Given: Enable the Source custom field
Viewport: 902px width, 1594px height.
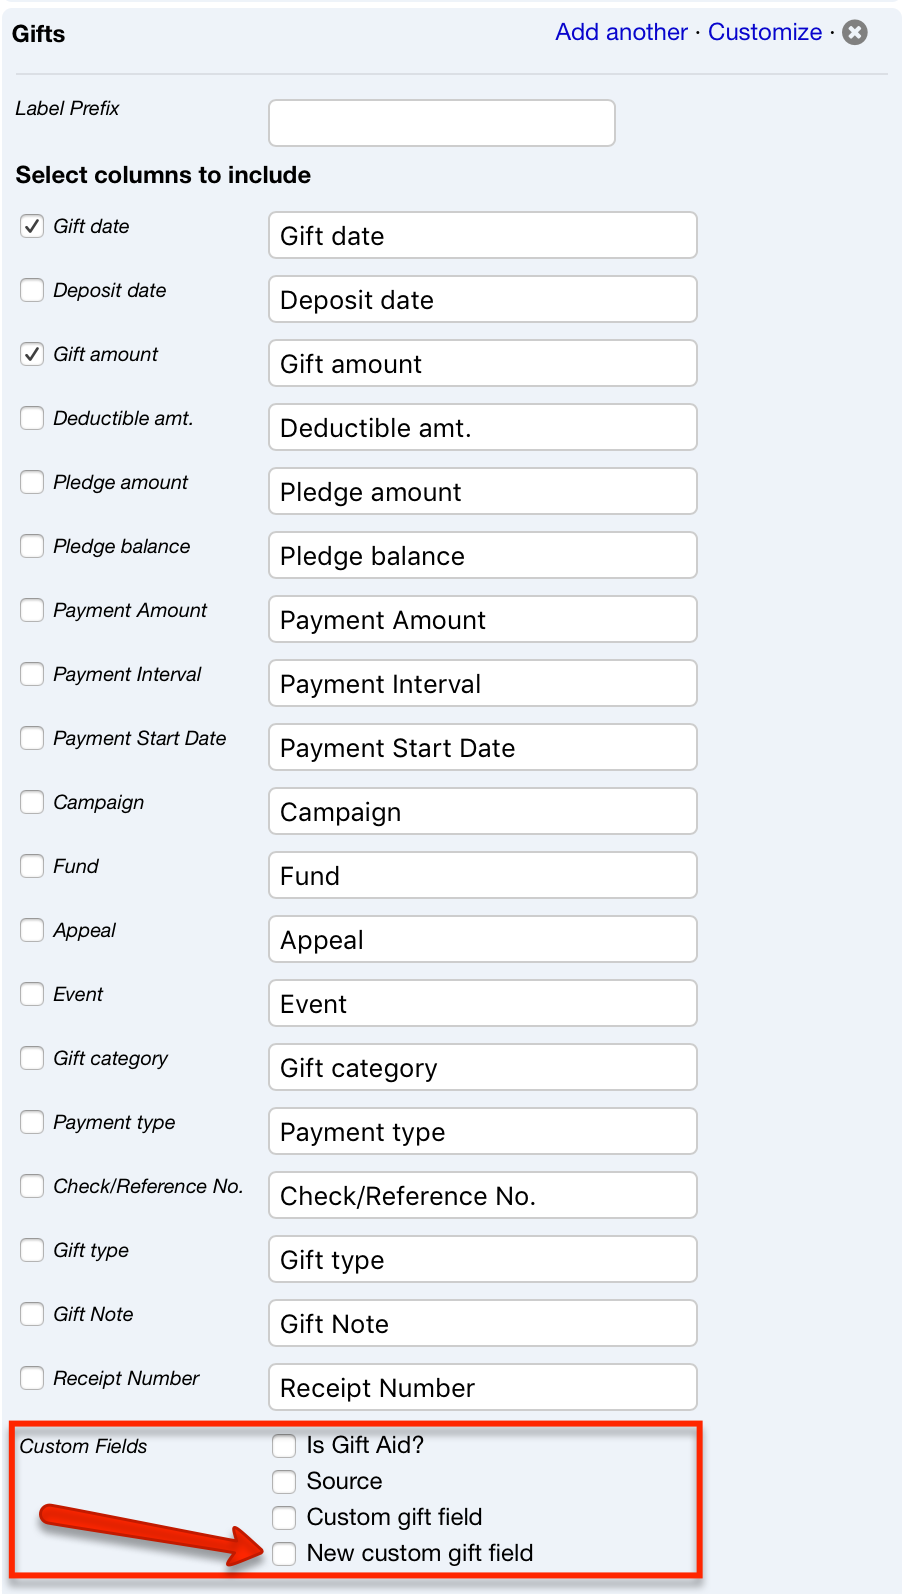Looking at the screenshot, I should click(284, 1481).
